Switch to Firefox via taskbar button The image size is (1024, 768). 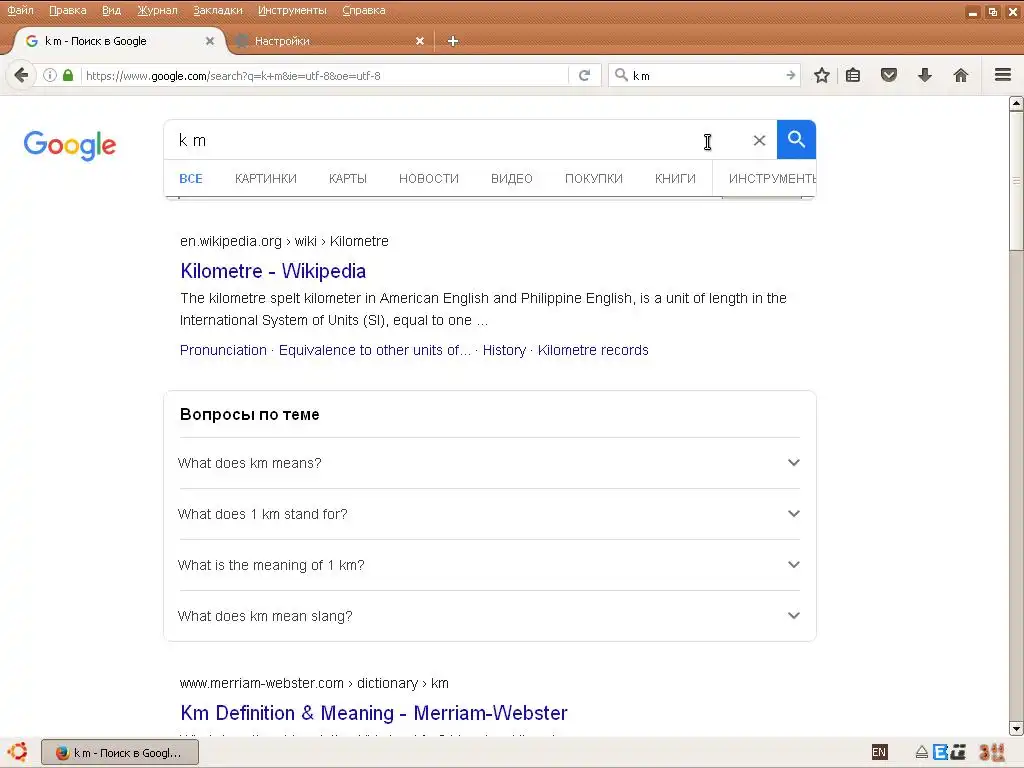[120, 753]
